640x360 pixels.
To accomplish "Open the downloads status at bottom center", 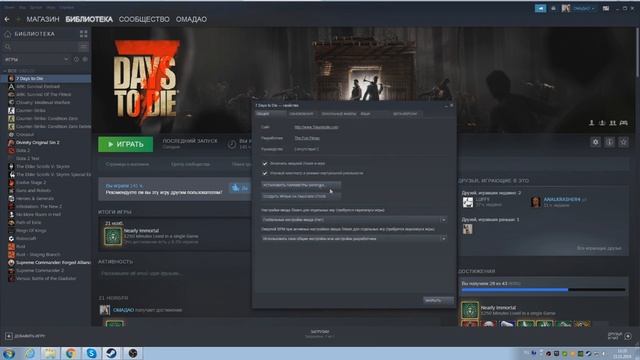I will 320,334.
